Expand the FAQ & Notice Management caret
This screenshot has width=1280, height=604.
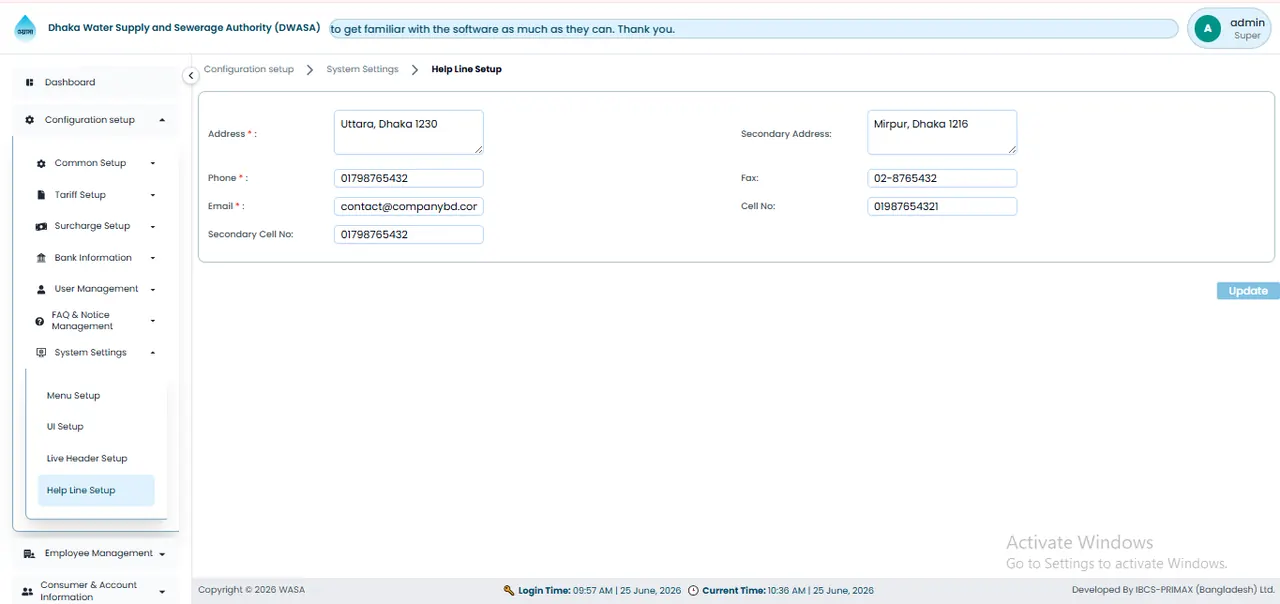(x=153, y=321)
